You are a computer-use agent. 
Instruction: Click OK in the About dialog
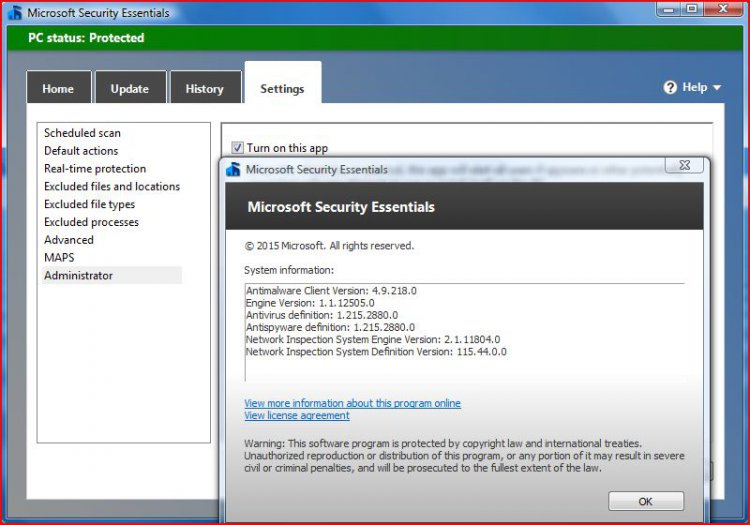point(646,501)
